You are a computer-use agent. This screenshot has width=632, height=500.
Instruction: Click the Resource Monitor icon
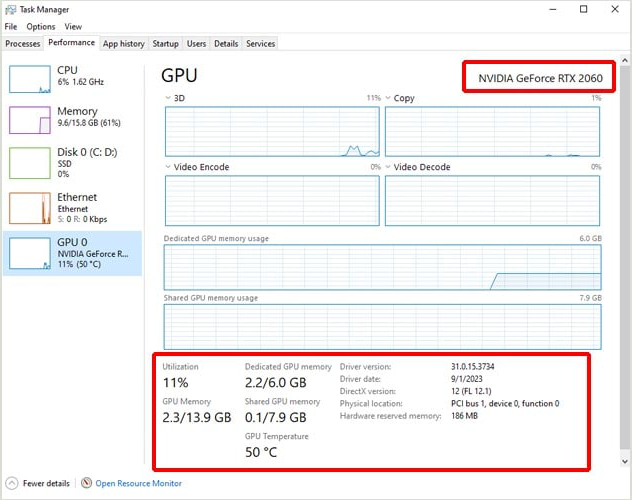point(87,483)
